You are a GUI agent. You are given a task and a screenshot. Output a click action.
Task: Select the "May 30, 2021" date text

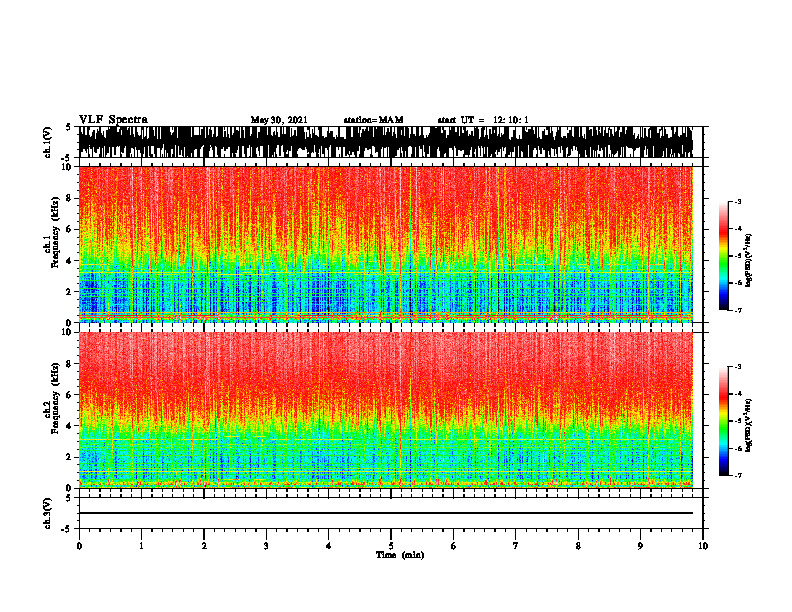pyautogui.click(x=279, y=120)
